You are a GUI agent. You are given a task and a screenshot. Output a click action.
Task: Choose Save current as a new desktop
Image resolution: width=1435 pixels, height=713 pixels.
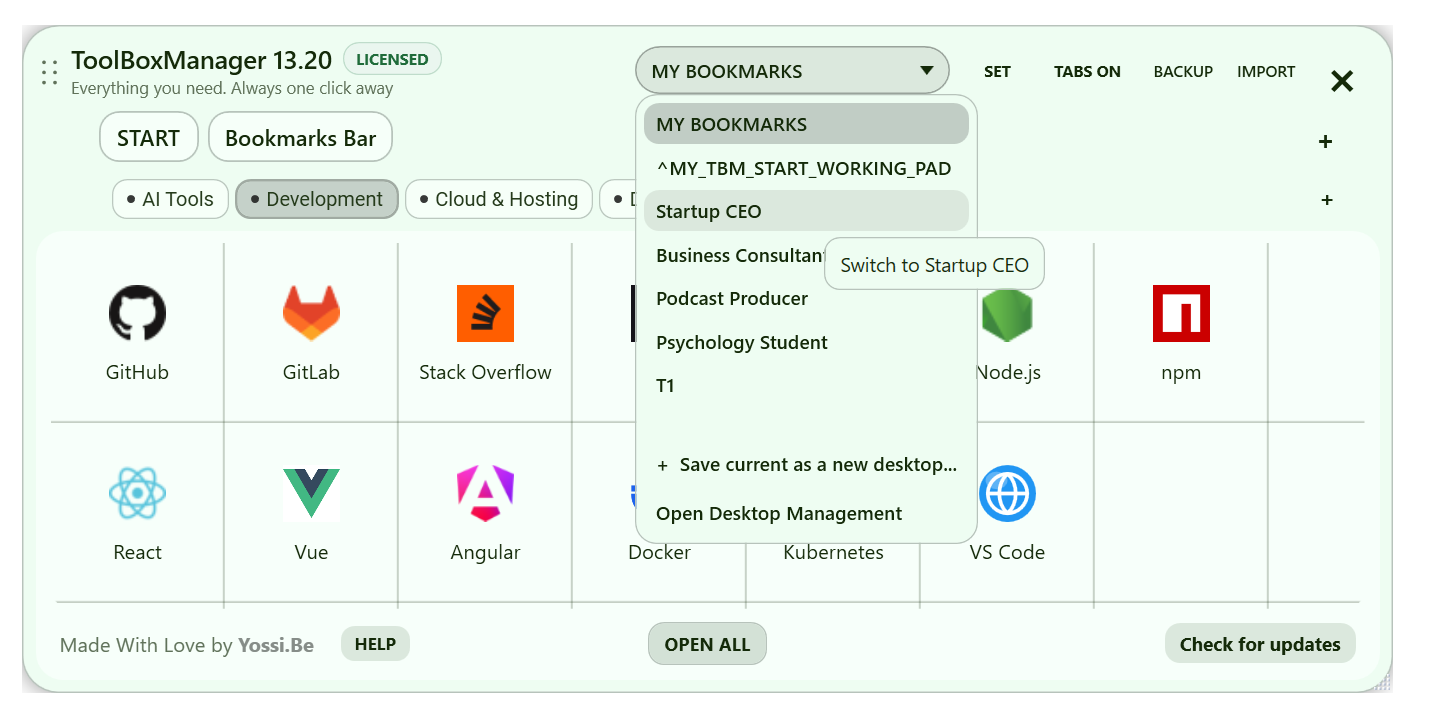[806, 465]
